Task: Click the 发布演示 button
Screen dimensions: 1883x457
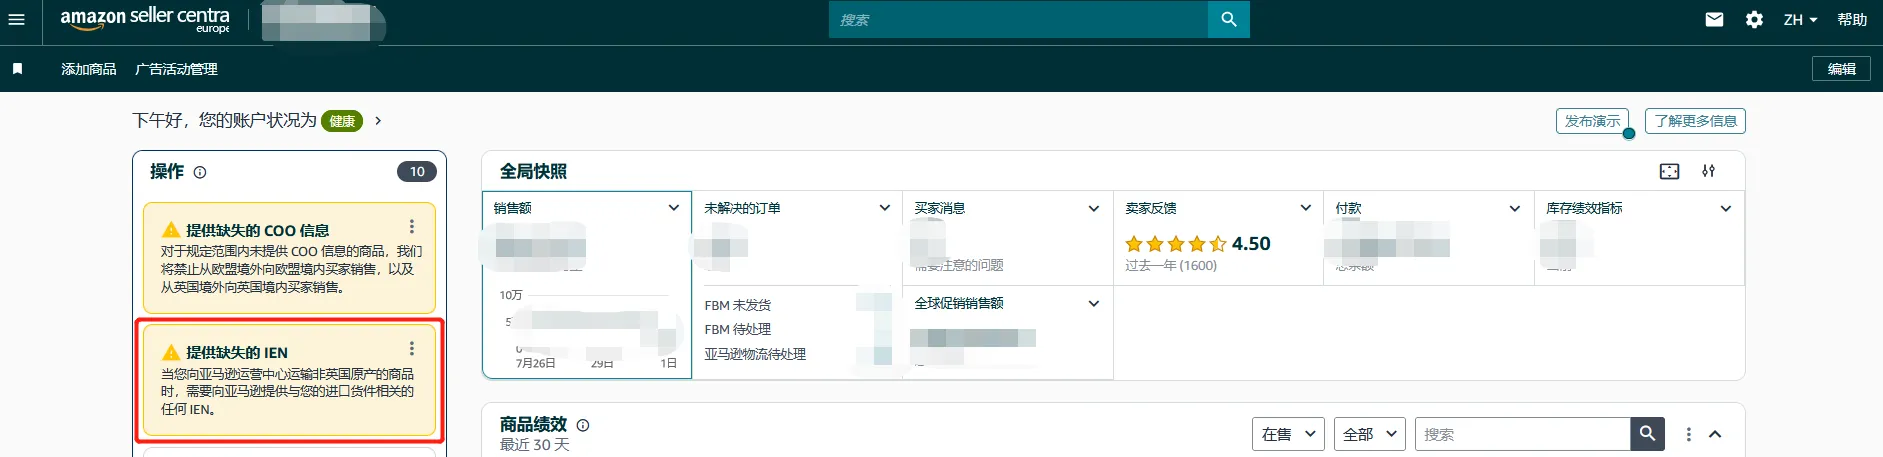Action: click(1592, 121)
